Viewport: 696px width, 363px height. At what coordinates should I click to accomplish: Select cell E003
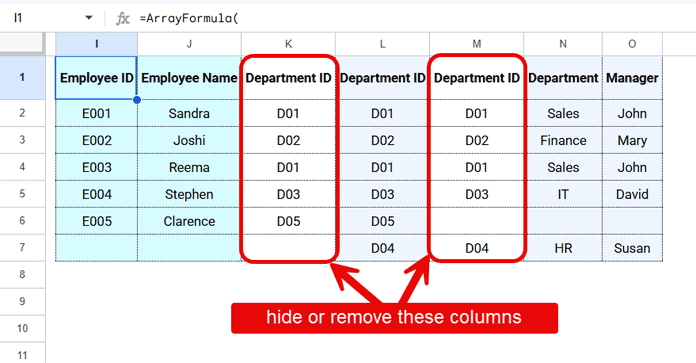(96, 167)
